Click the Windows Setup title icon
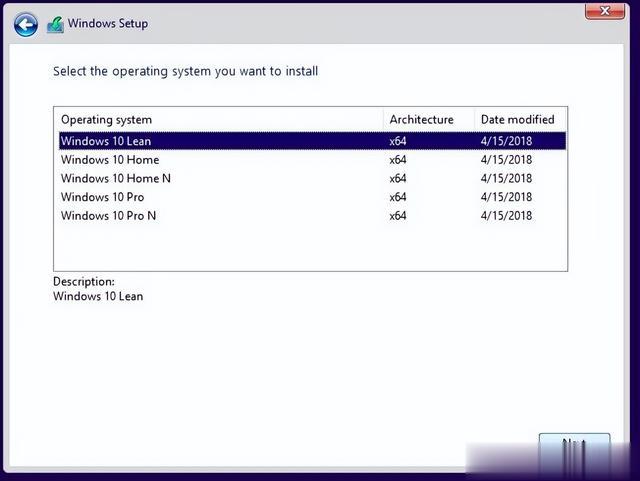 [56, 24]
